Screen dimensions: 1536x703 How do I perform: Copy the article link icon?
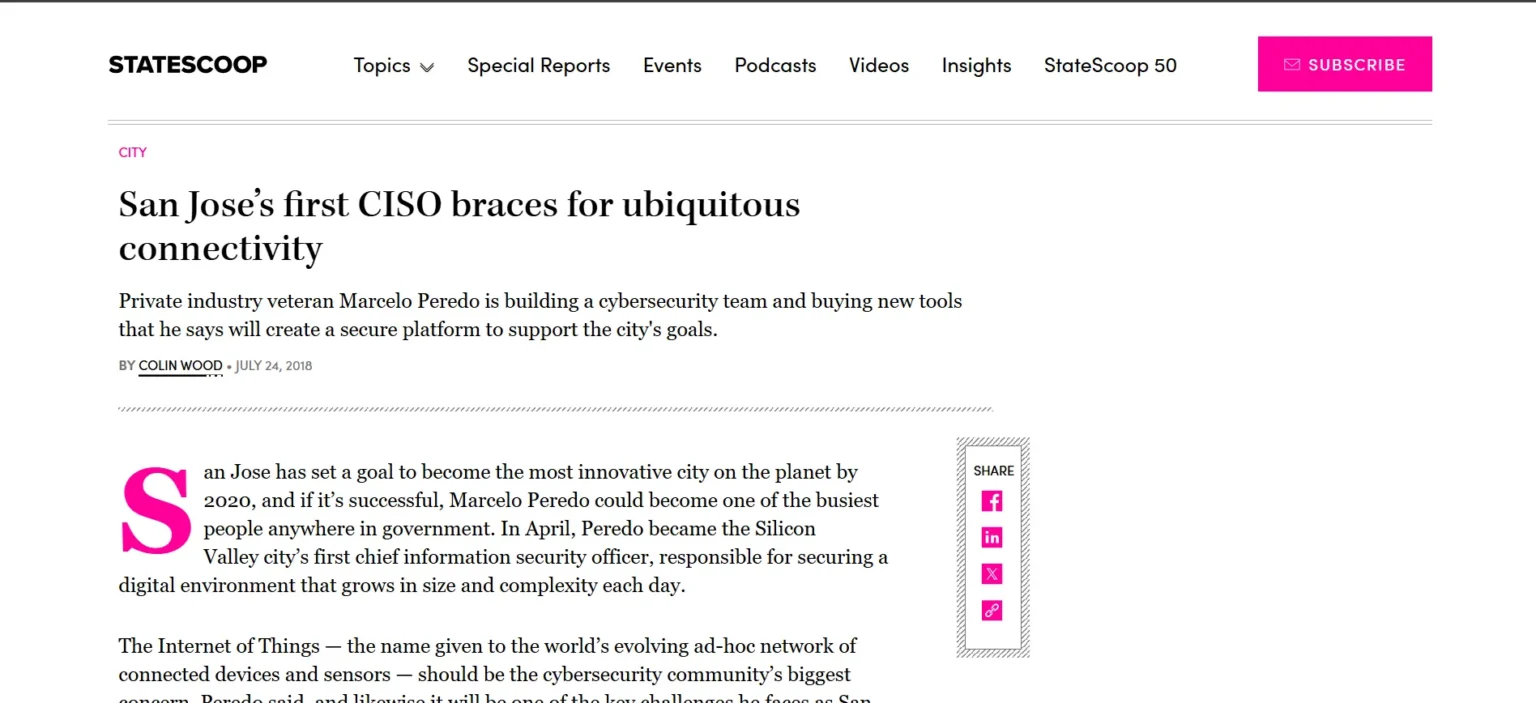pos(991,610)
